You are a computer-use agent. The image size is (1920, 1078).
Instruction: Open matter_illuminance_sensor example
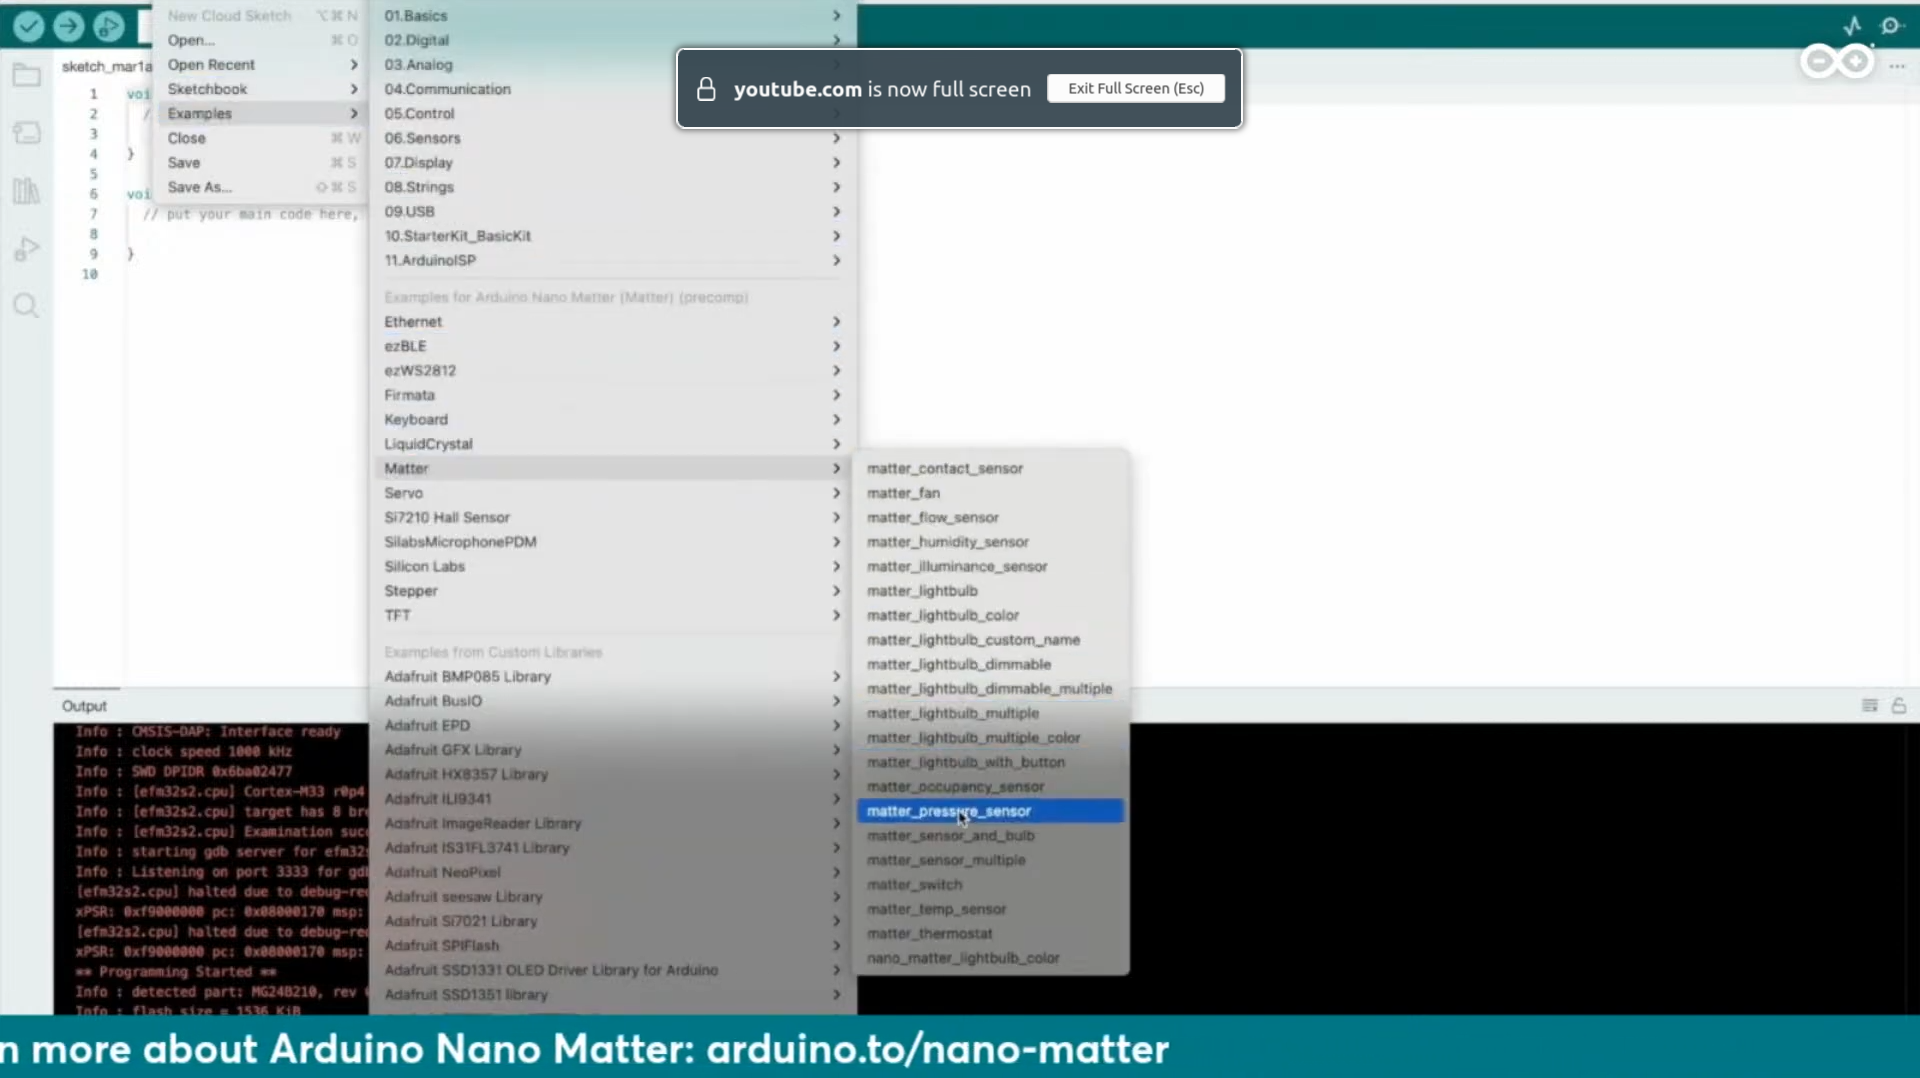tap(990, 566)
